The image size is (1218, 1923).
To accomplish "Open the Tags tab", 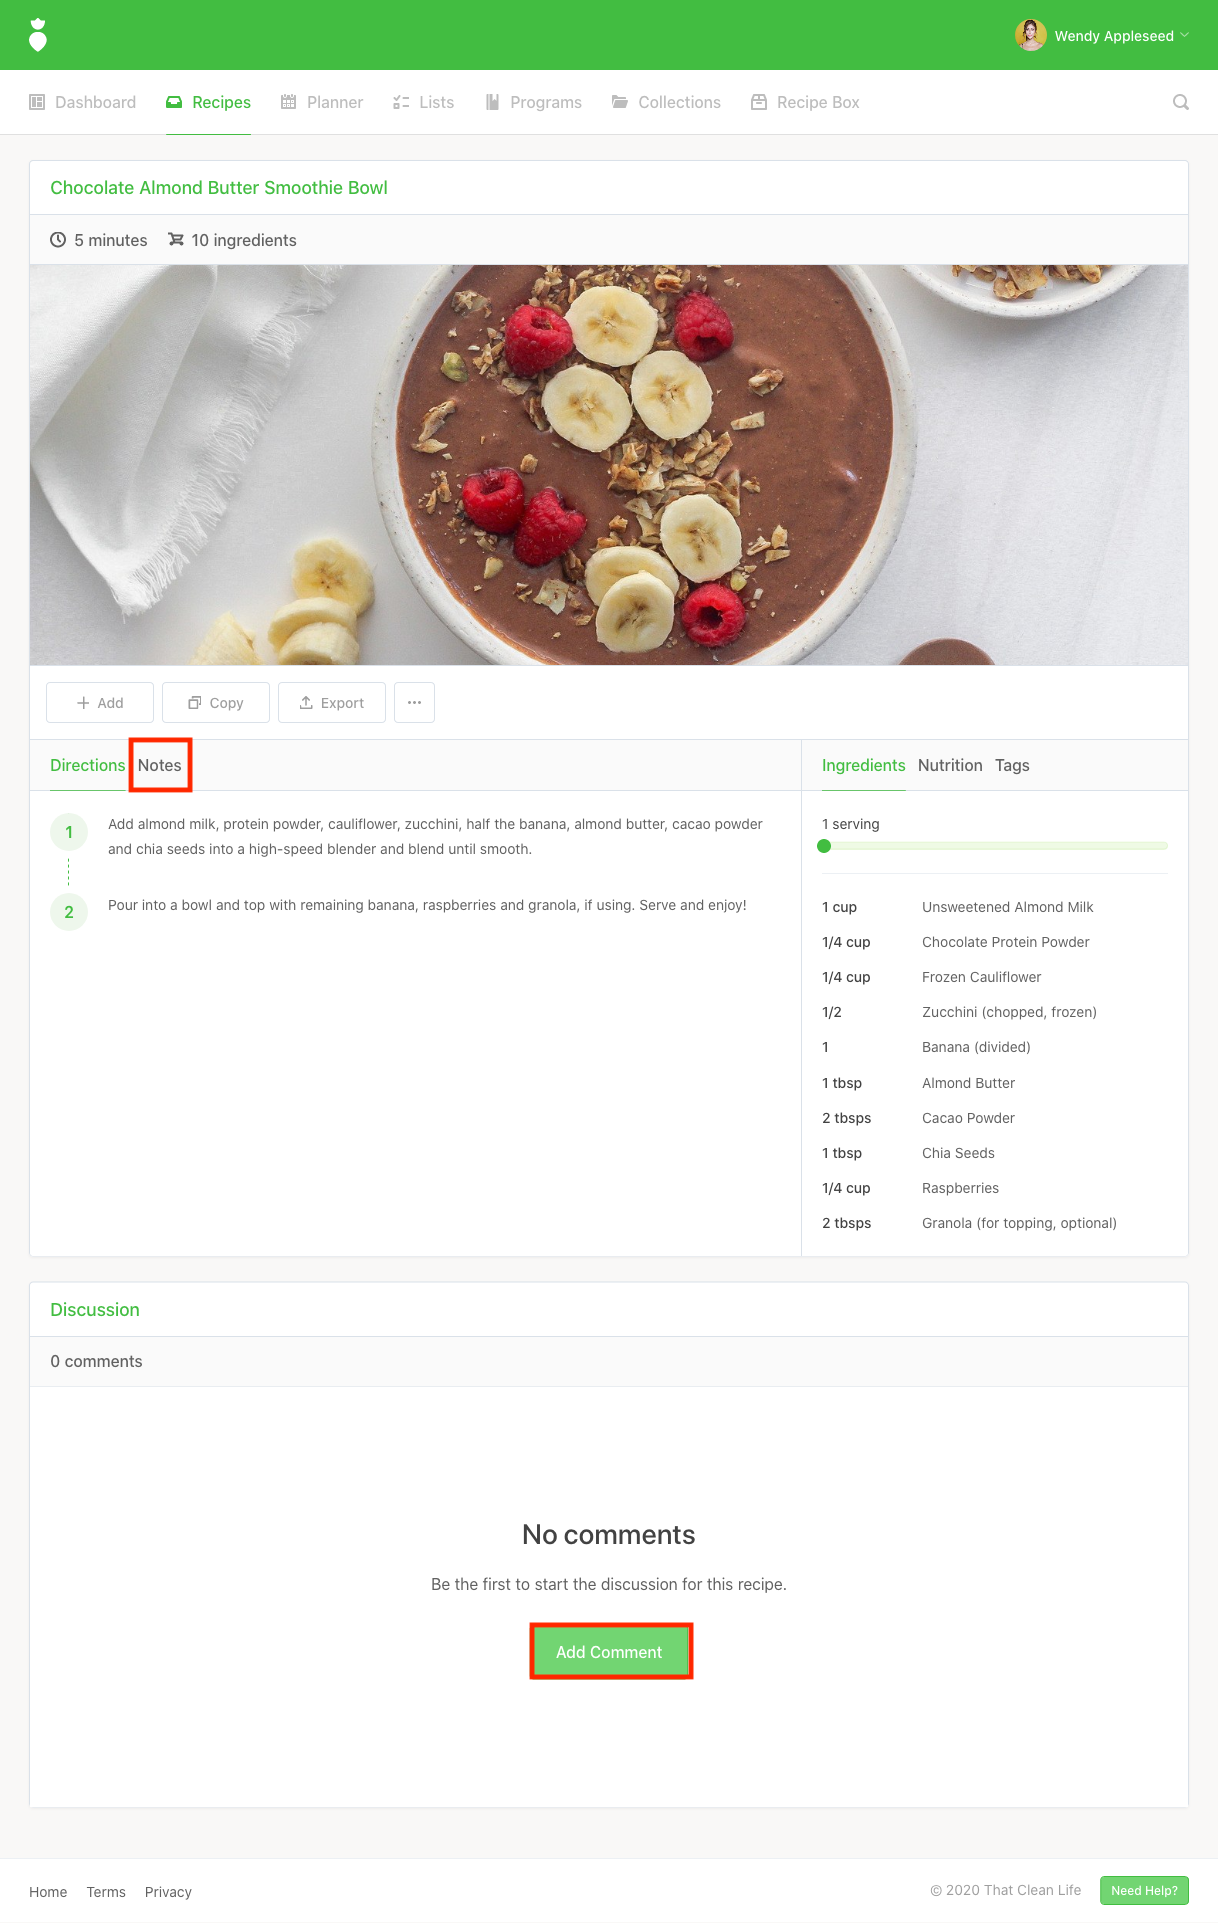I will pos(1012,765).
